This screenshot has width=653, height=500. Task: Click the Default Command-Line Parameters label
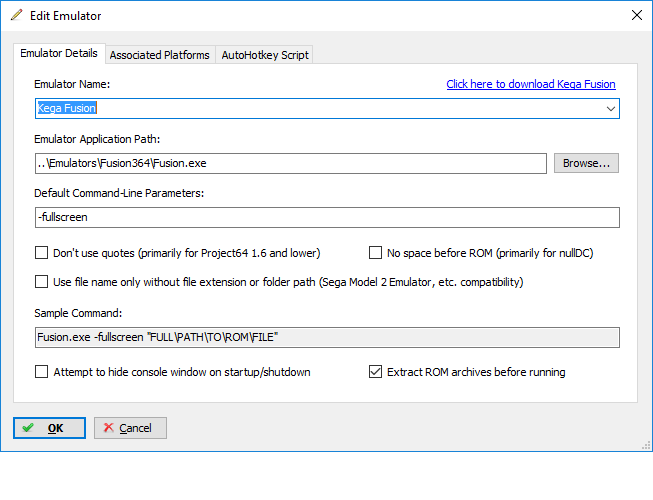(119, 193)
